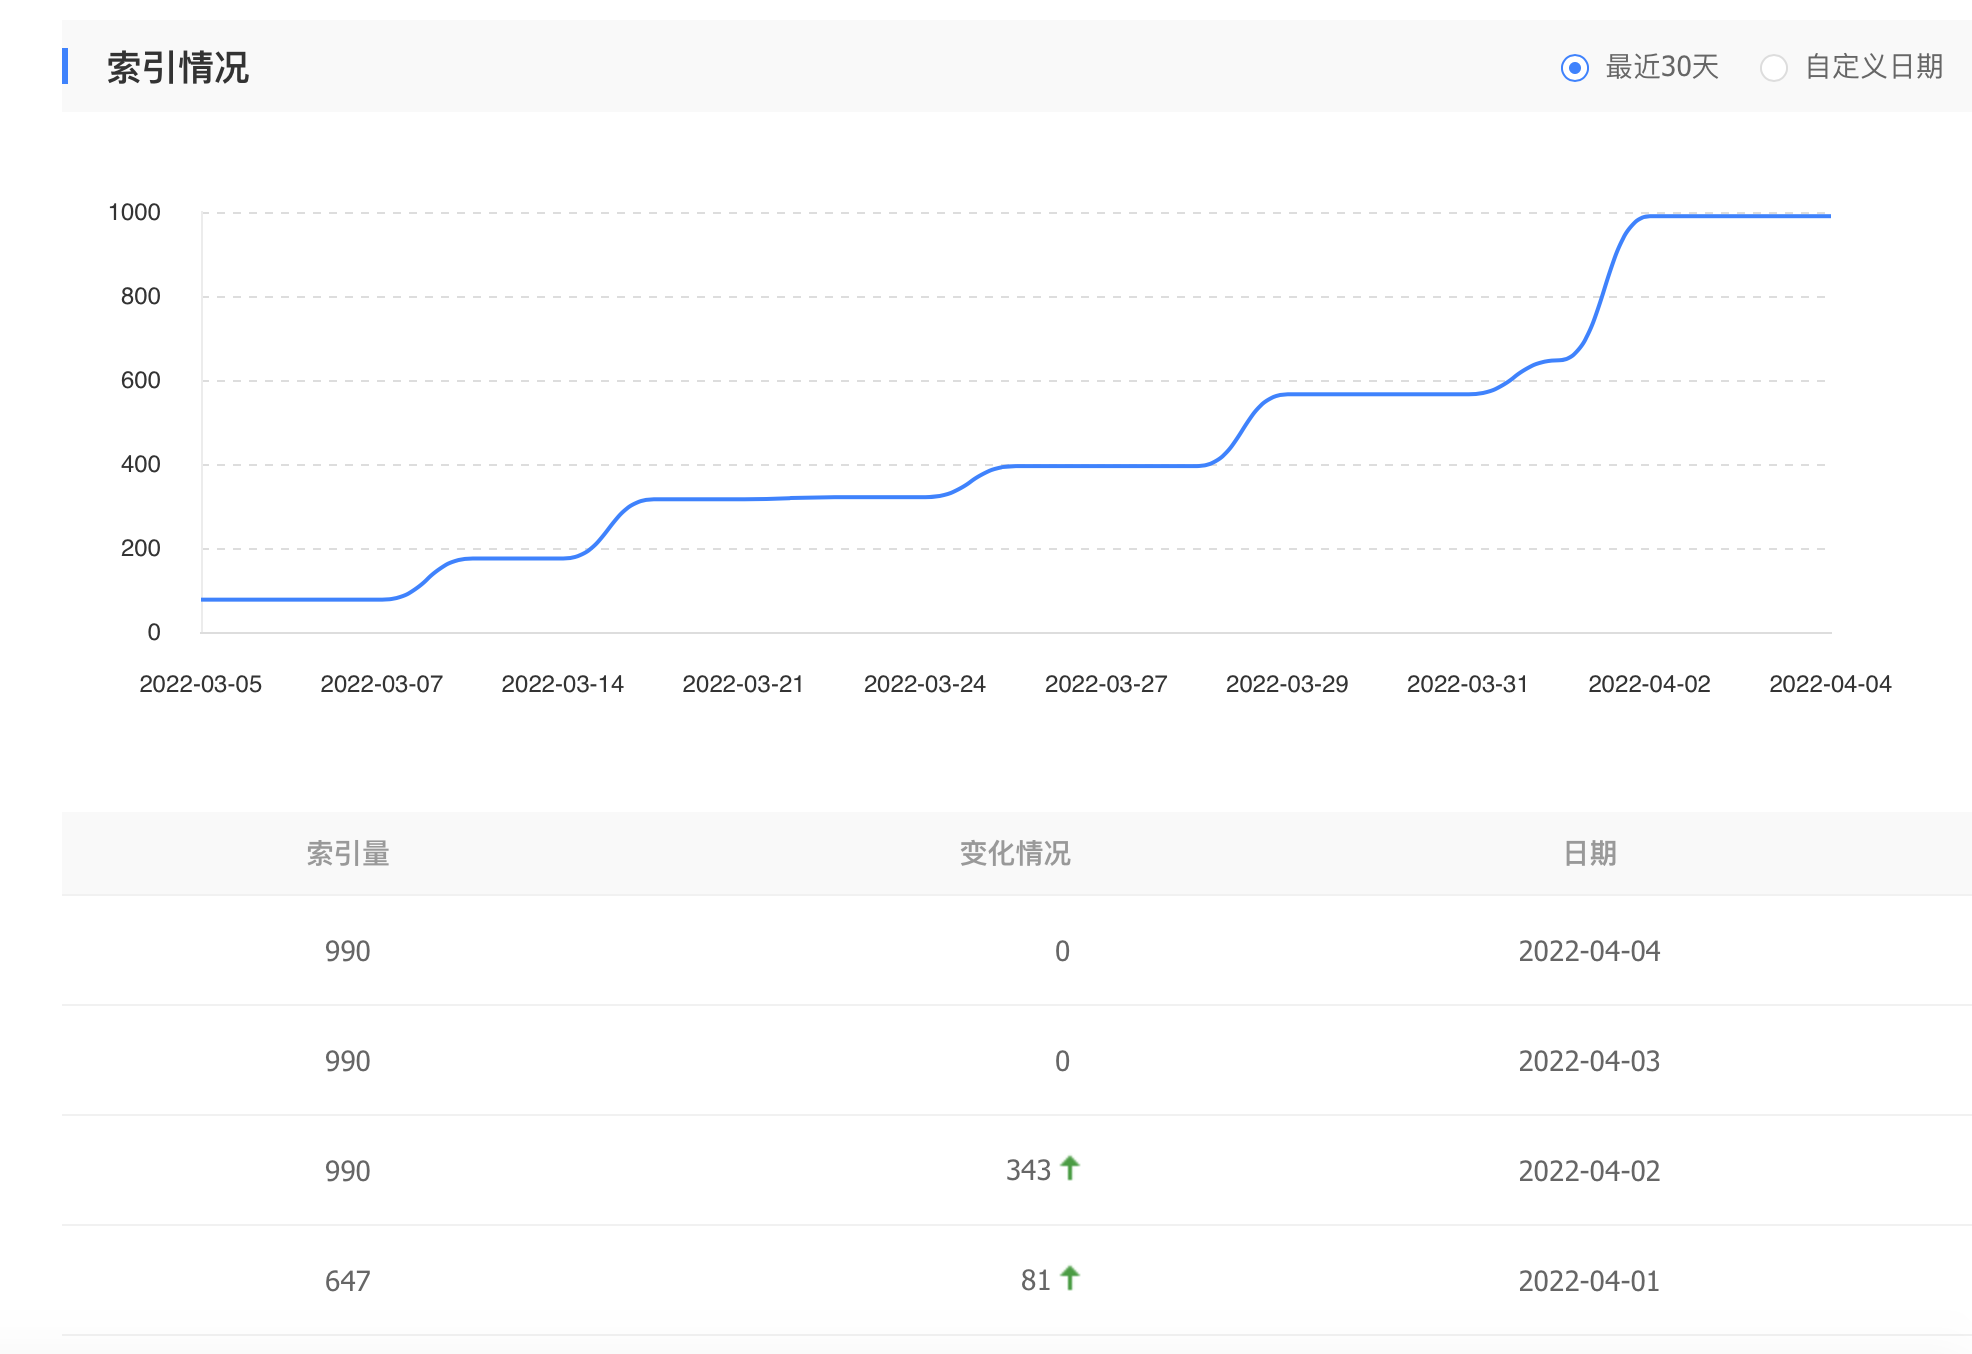
Task: Click x-axis label 2022-03-14
Action: point(562,684)
